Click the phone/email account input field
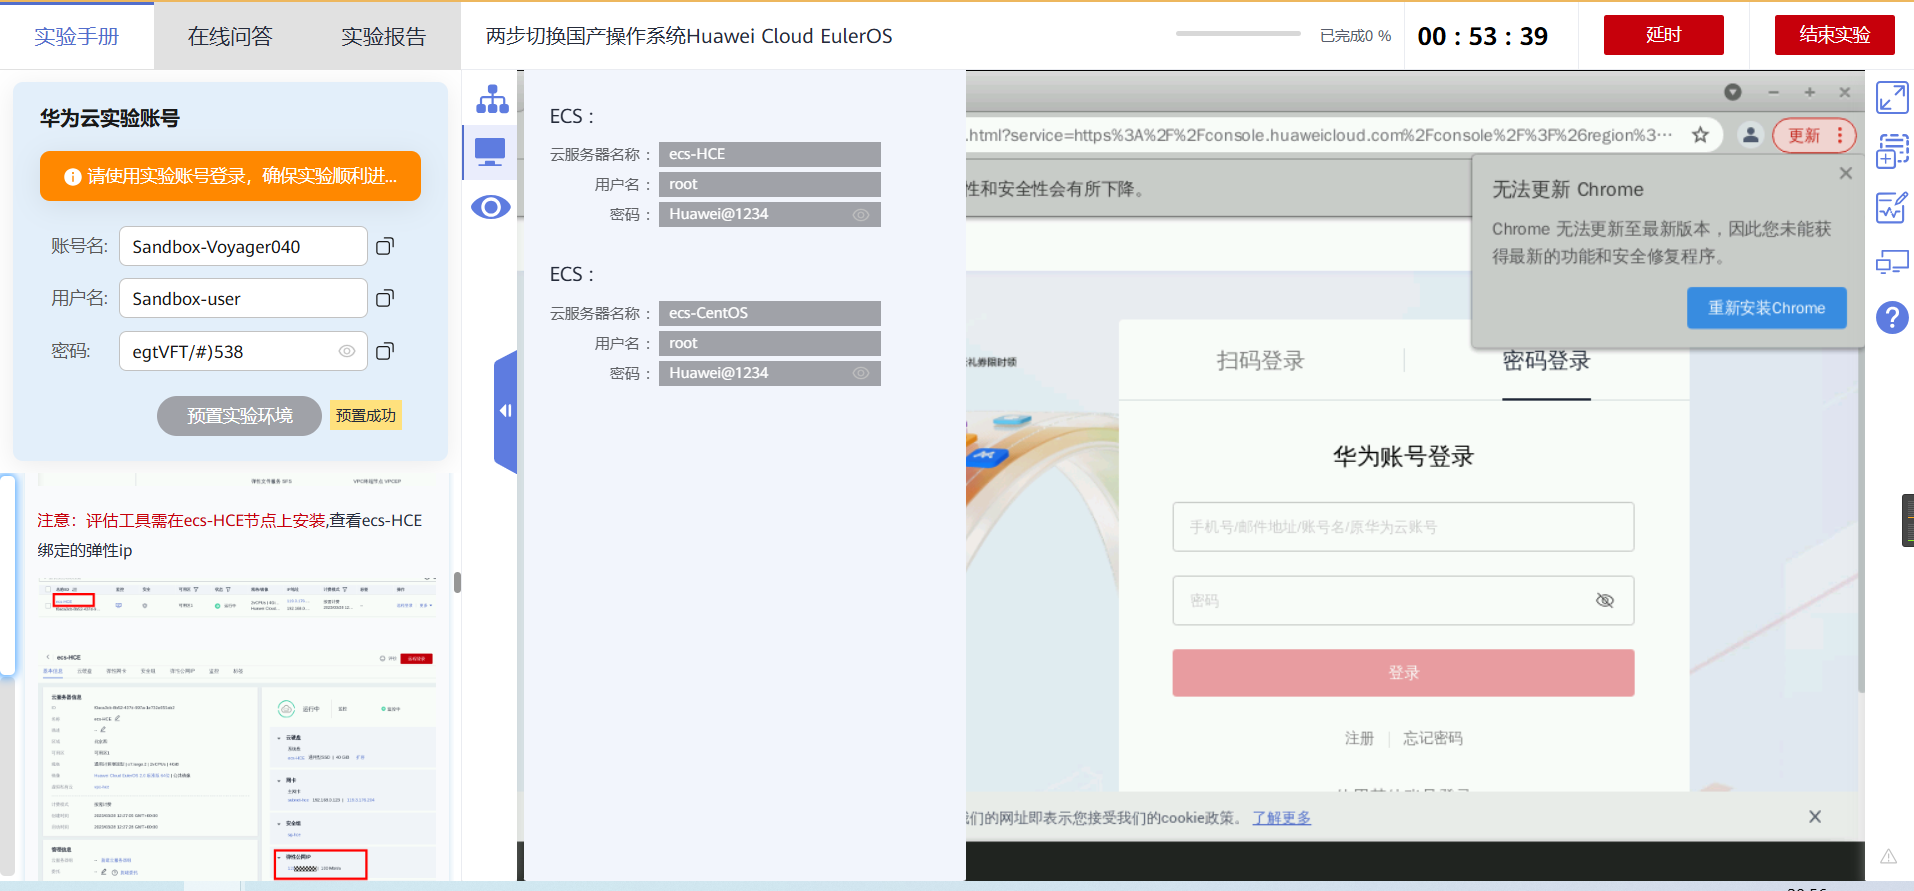The height and width of the screenshot is (891, 1914). pos(1403,527)
